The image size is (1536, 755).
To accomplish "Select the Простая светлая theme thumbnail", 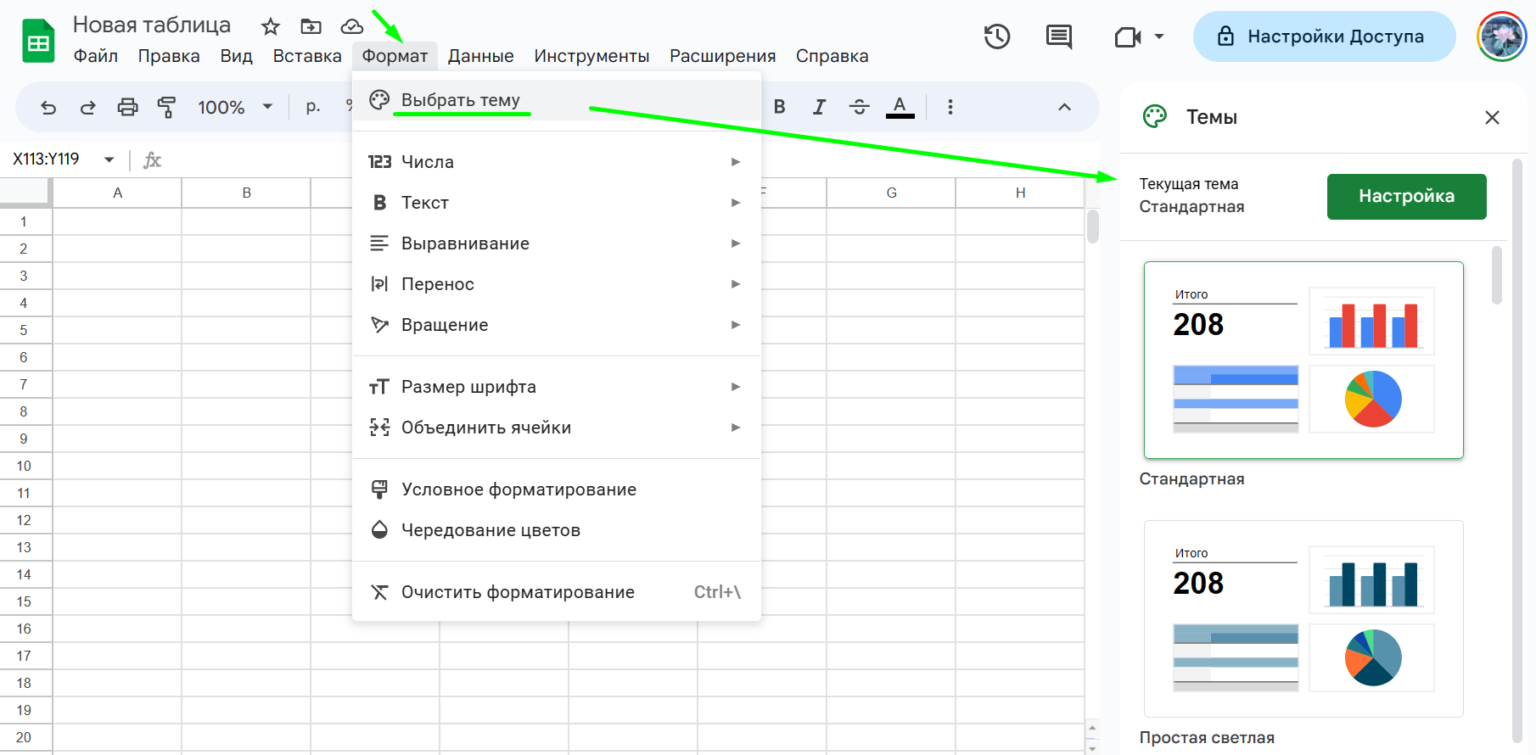I will [1303, 619].
